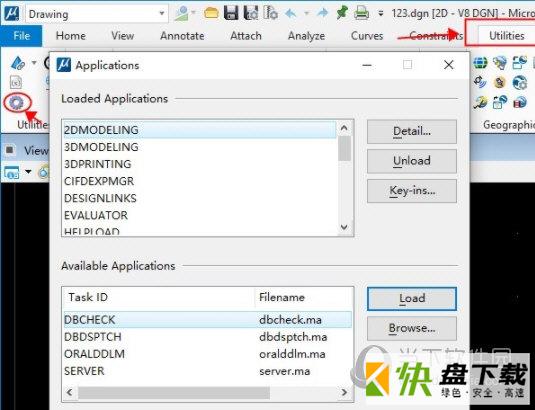Click the Key-ins... button
The height and width of the screenshot is (410, 535).
click(412, 191)
